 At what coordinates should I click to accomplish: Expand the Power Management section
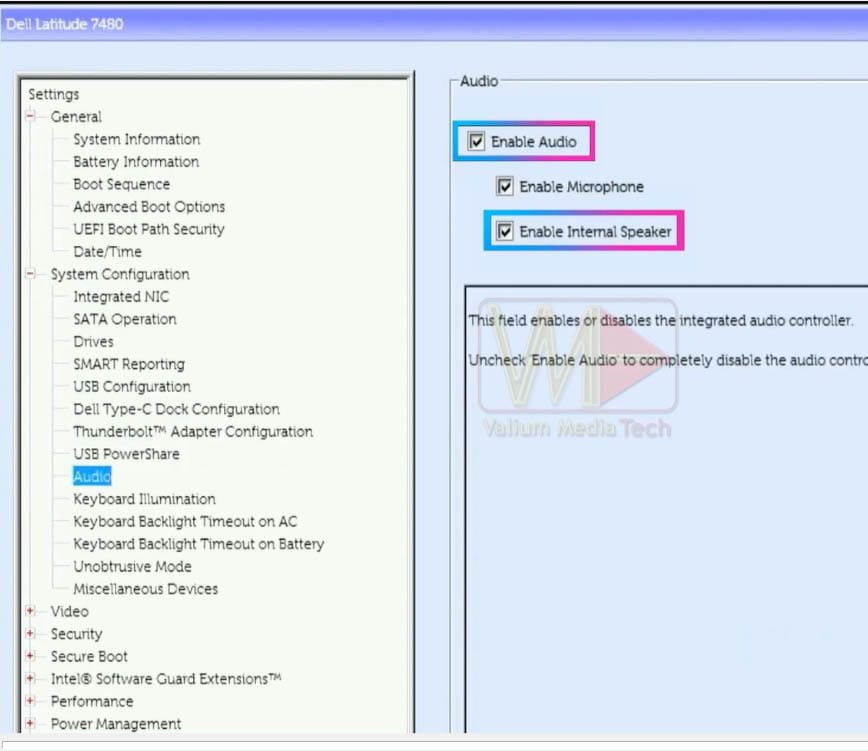[30, 724]
